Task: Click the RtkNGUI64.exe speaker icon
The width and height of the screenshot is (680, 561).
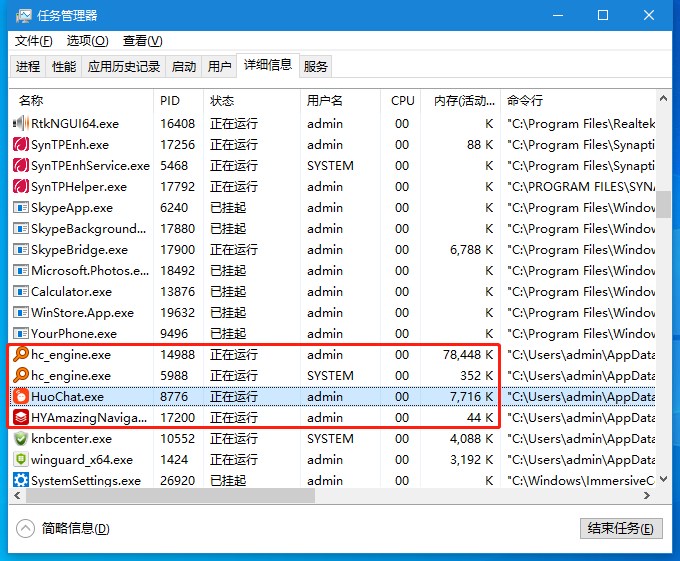Action: click(21, 124)
